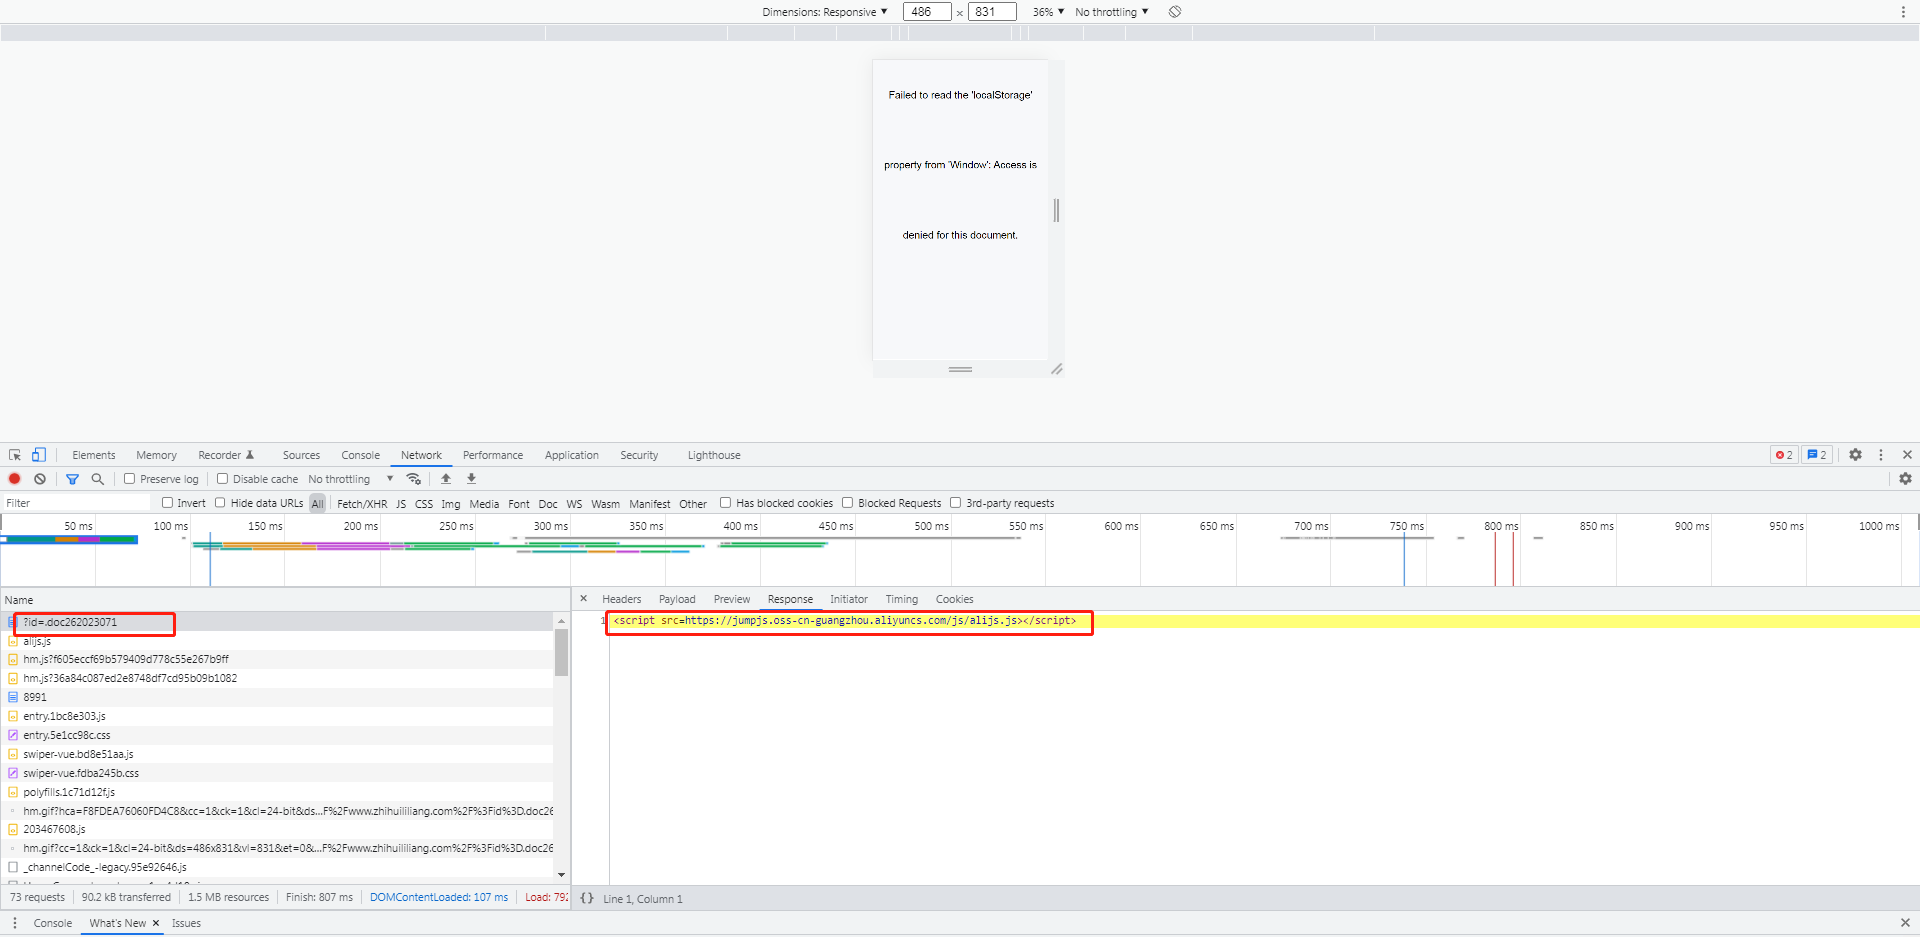Screen dimensions: 1920x937
Task: Open the Recorder tab
Action: pyautogui.click(x=226, y=455)
